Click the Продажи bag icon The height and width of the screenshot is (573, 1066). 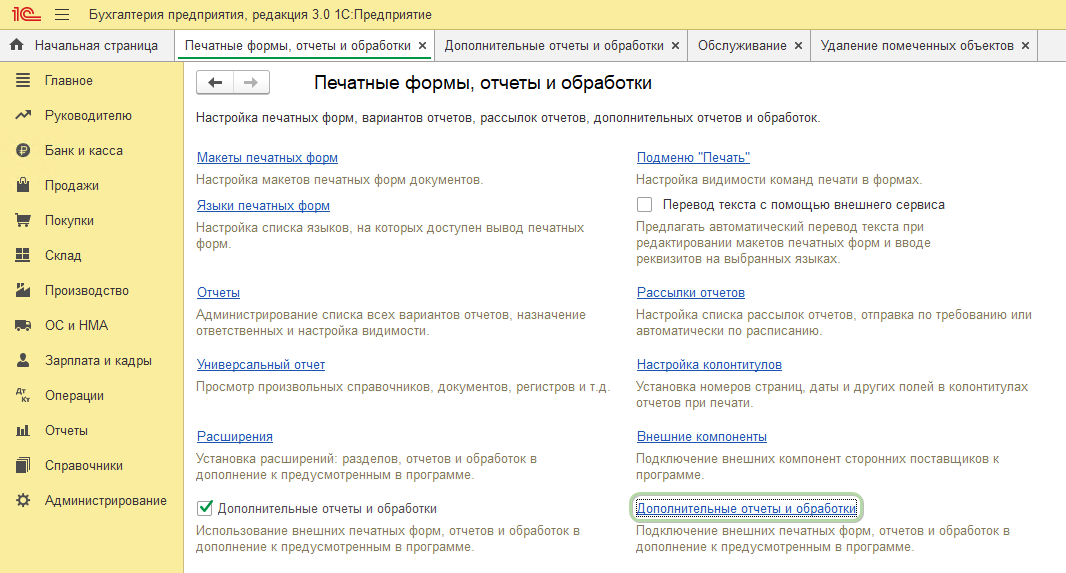pos(23,185)
